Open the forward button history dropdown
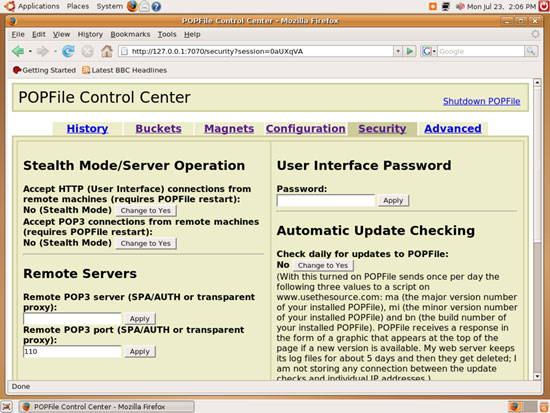 coord(55,51)
